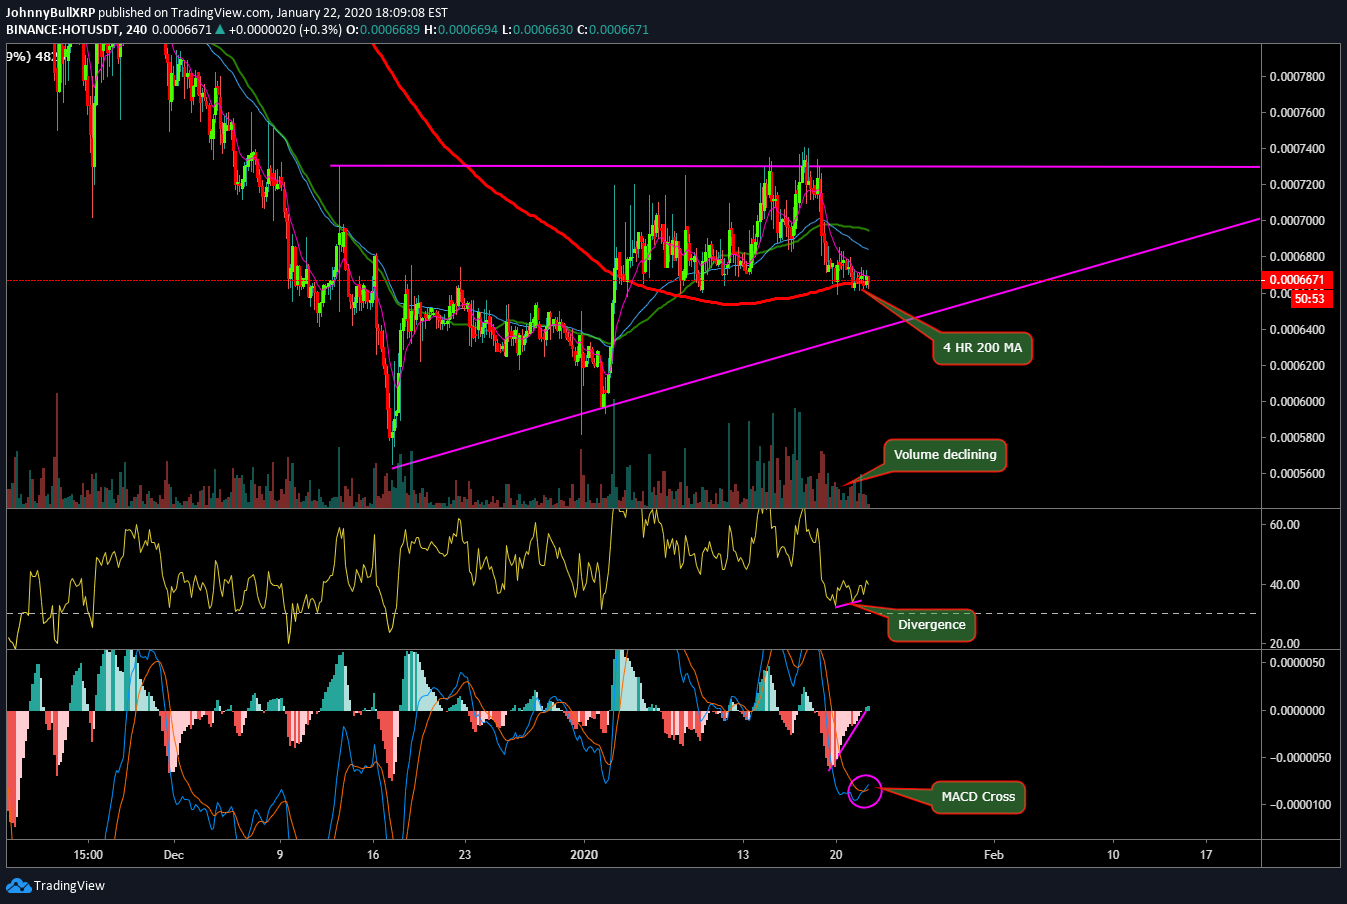Click the 16 date label on time axis

[373, 855]
